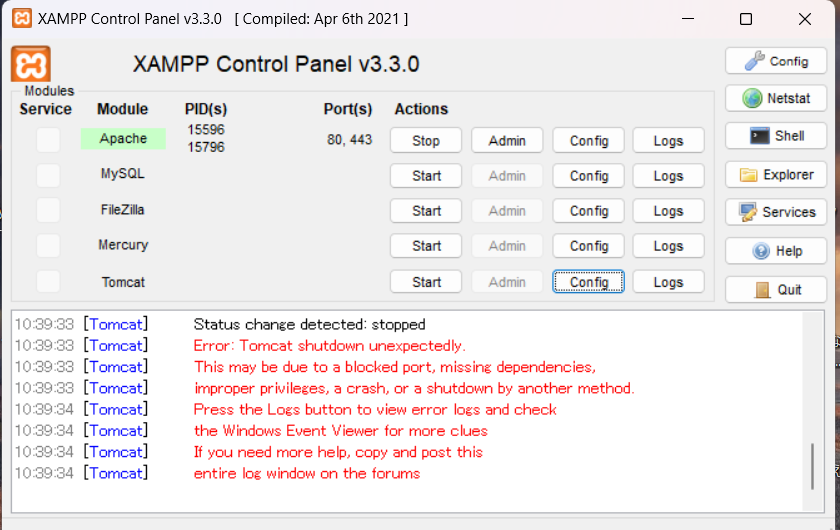840x530 pixels.
Task: Open Netstat with the globe icon
Action: tap(776, 99)
